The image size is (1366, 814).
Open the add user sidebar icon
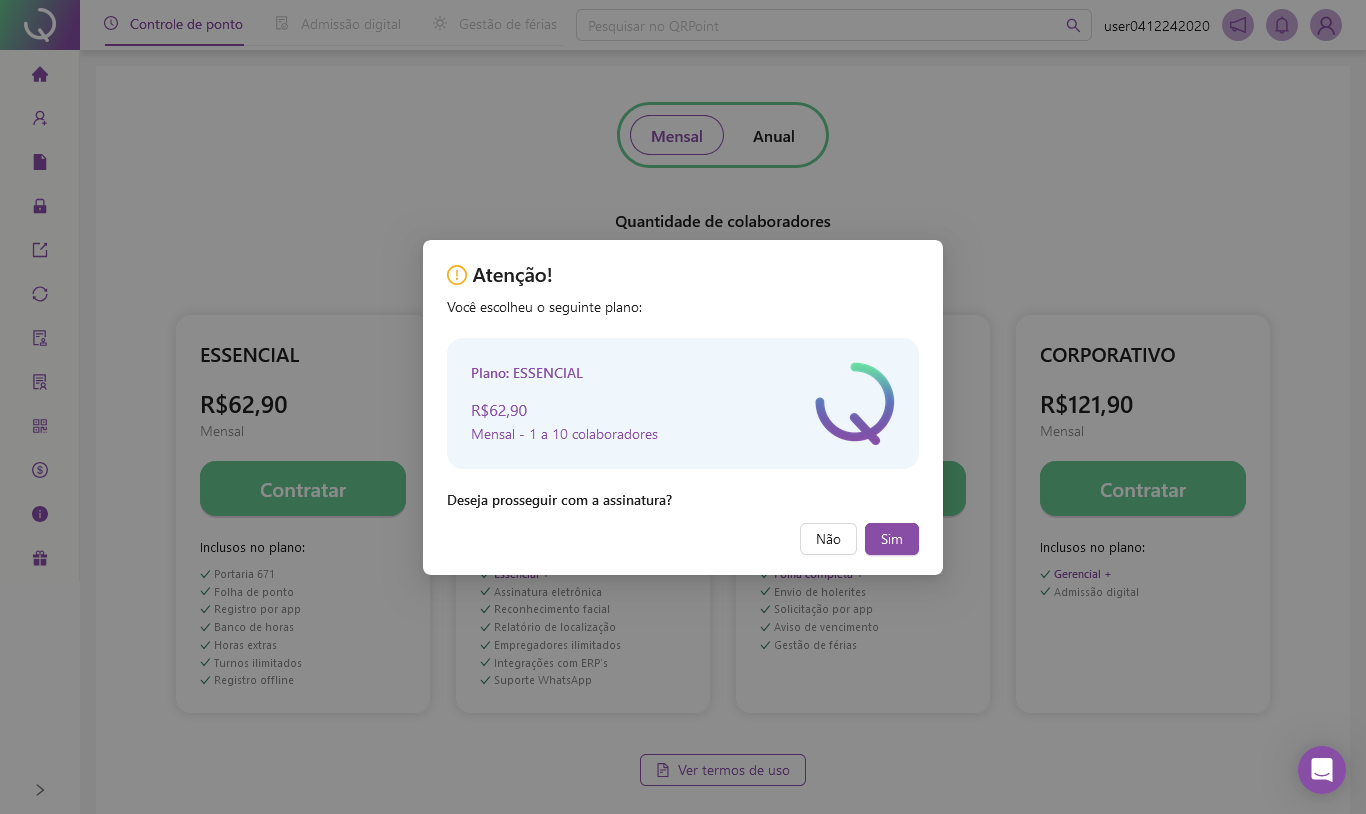click(x=40, y=118)
